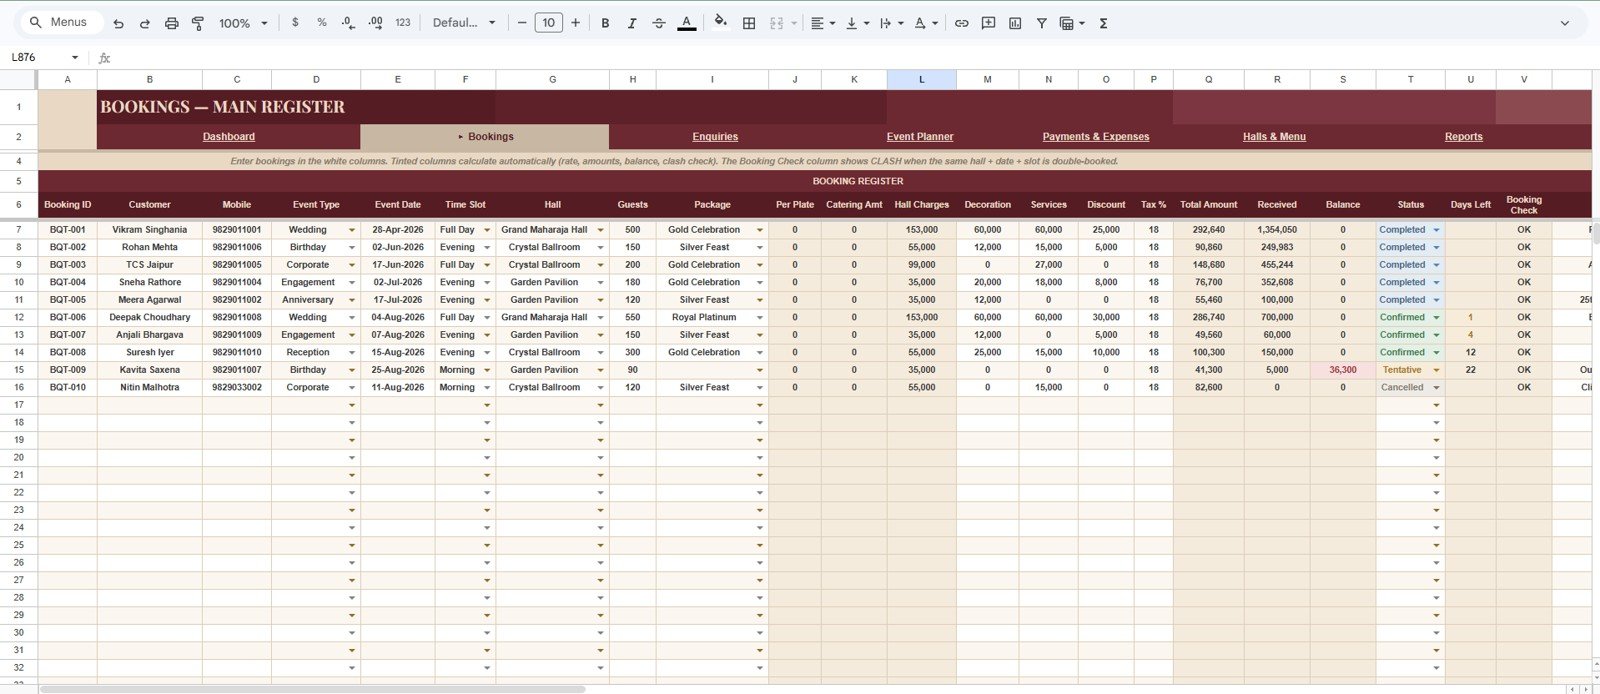The image size is (1600, 694).
Task: Click the Print icon
Action: (171, 23)
